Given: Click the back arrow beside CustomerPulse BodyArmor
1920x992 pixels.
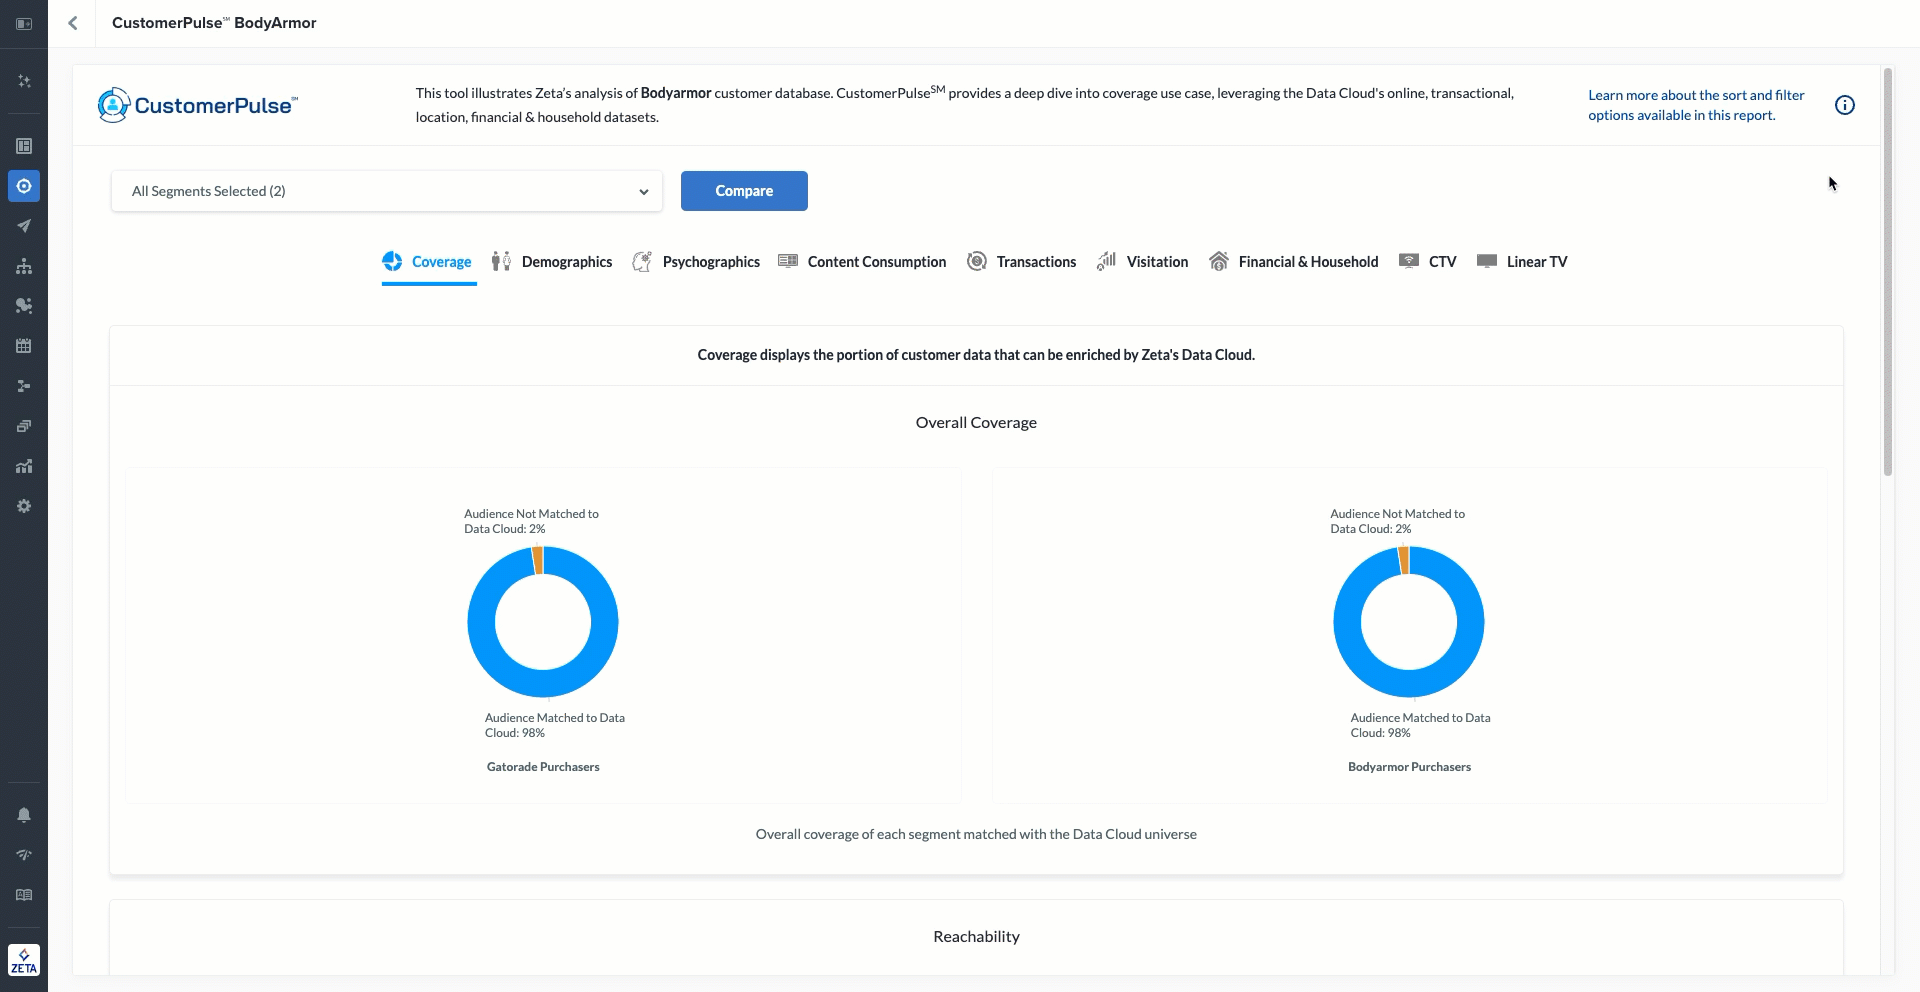Looking at the screenshot, I should pyautogui.click(x=73, y=23).
